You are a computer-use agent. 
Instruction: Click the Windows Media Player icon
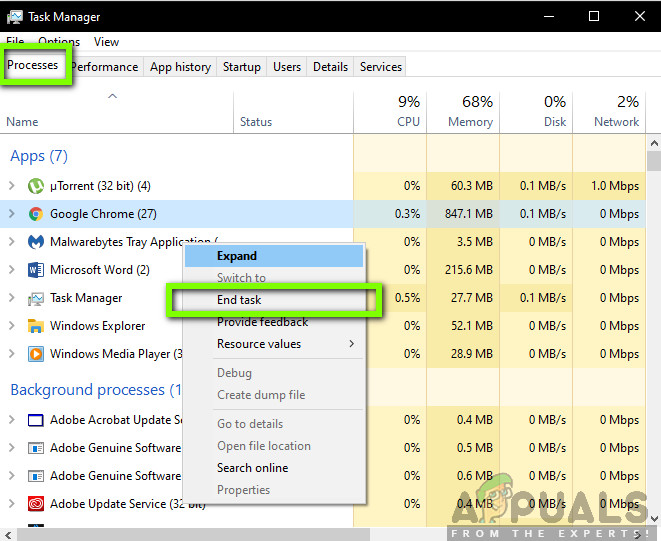pos(36,354)
